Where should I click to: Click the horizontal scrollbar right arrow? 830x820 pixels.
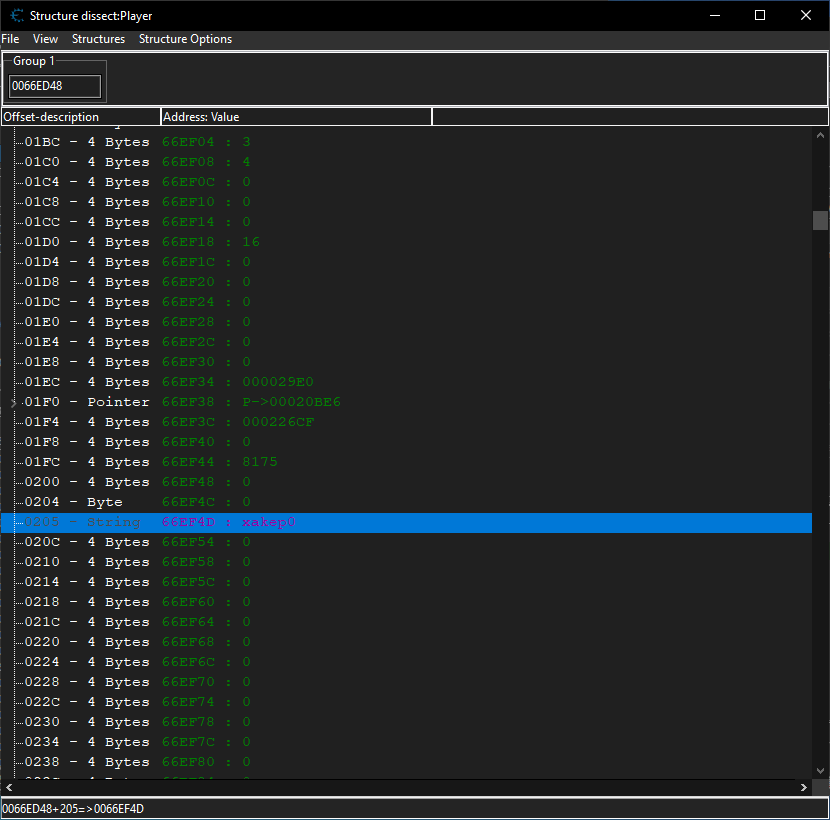coord(804,788)
